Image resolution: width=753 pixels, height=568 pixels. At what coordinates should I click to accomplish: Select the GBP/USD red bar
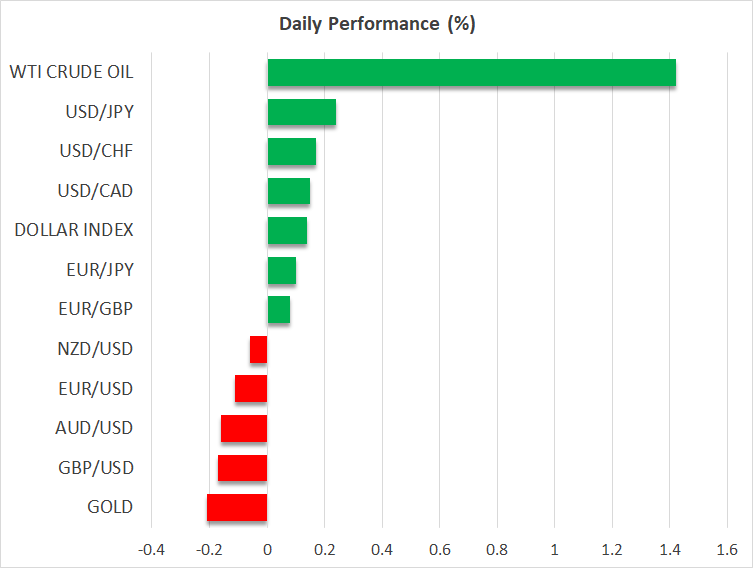[242, 468]
